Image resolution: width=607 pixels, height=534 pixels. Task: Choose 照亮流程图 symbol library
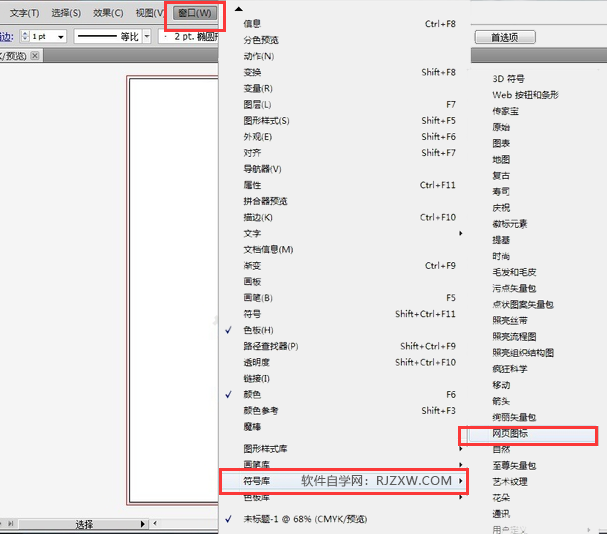pos(514,337)
